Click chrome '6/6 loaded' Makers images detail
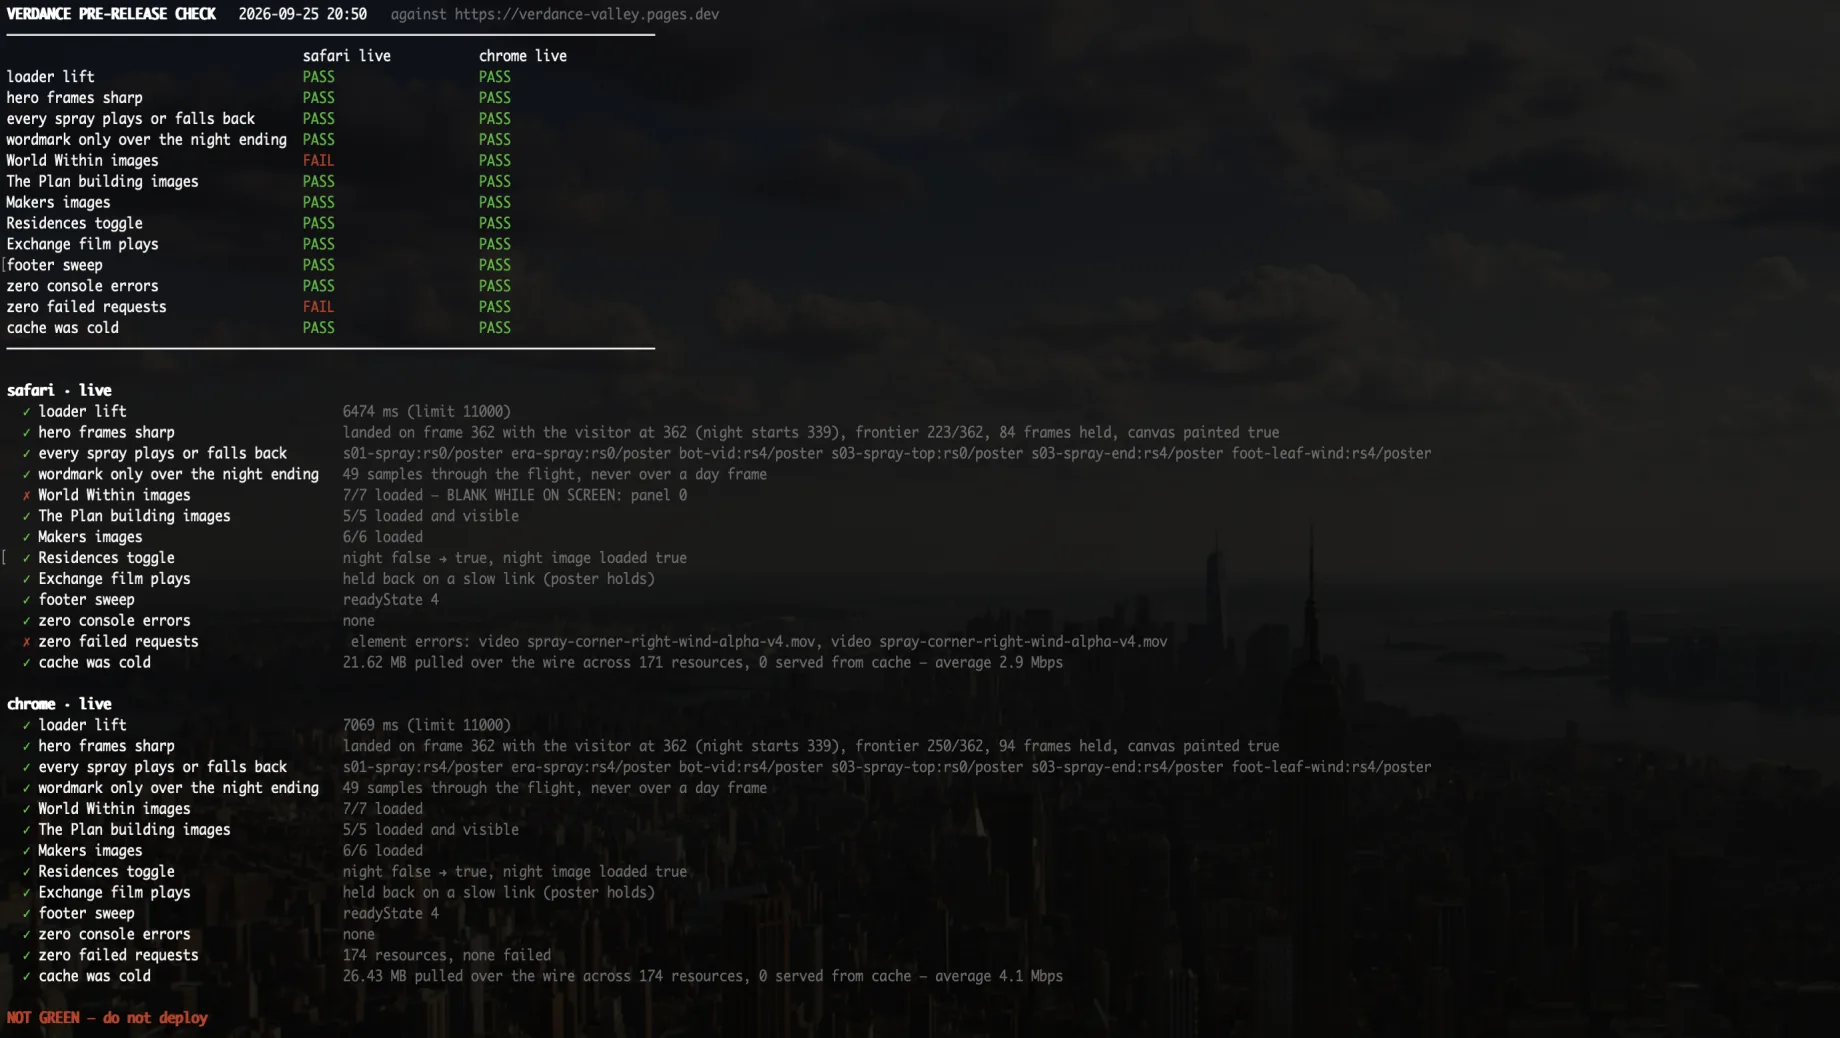Image resolution: width=1840 pixels, height=1038 pixels. tap(382, 851)
